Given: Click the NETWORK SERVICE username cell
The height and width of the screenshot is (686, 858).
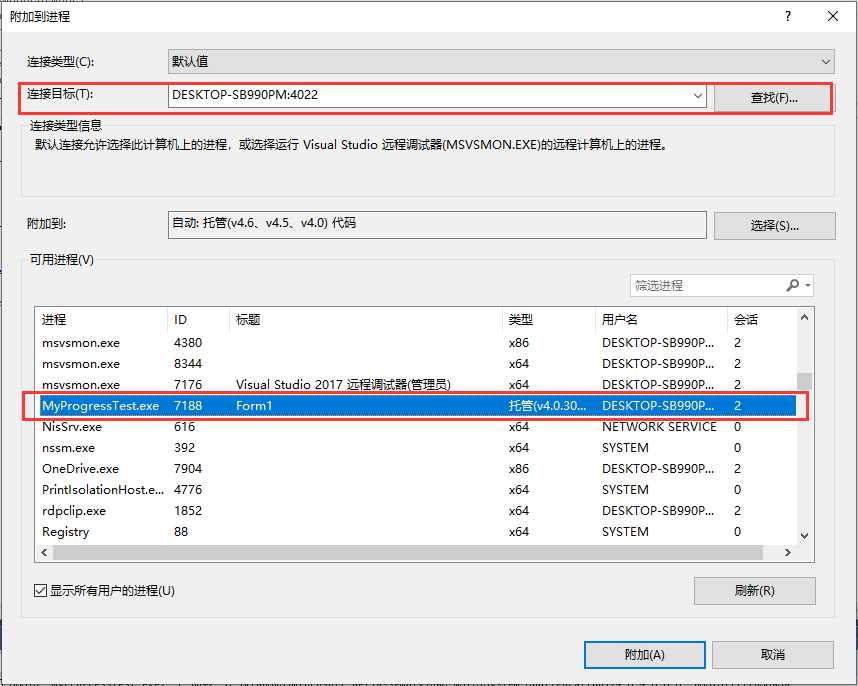Looking at the screenshot, I should [659, 427].
